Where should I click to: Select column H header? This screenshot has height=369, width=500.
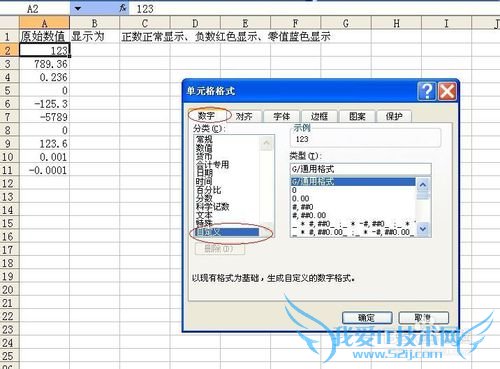tap(396, 23)
